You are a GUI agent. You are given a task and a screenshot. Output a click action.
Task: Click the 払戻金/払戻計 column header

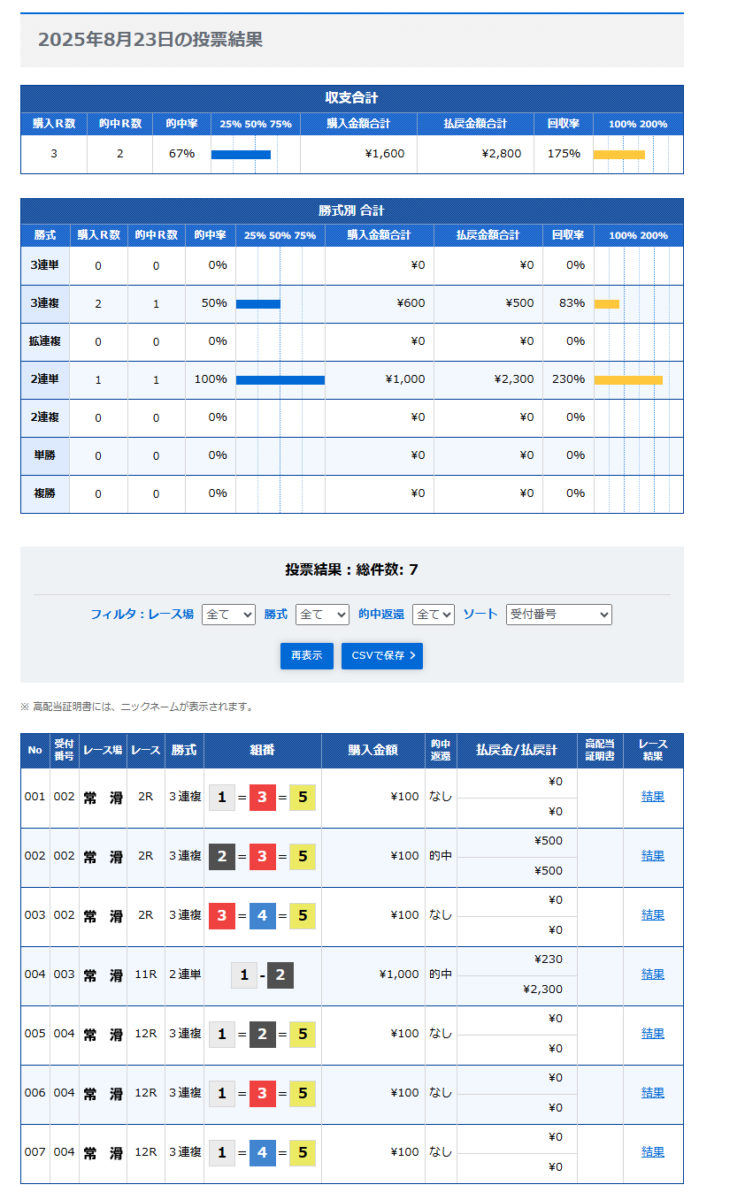(517, 750)
